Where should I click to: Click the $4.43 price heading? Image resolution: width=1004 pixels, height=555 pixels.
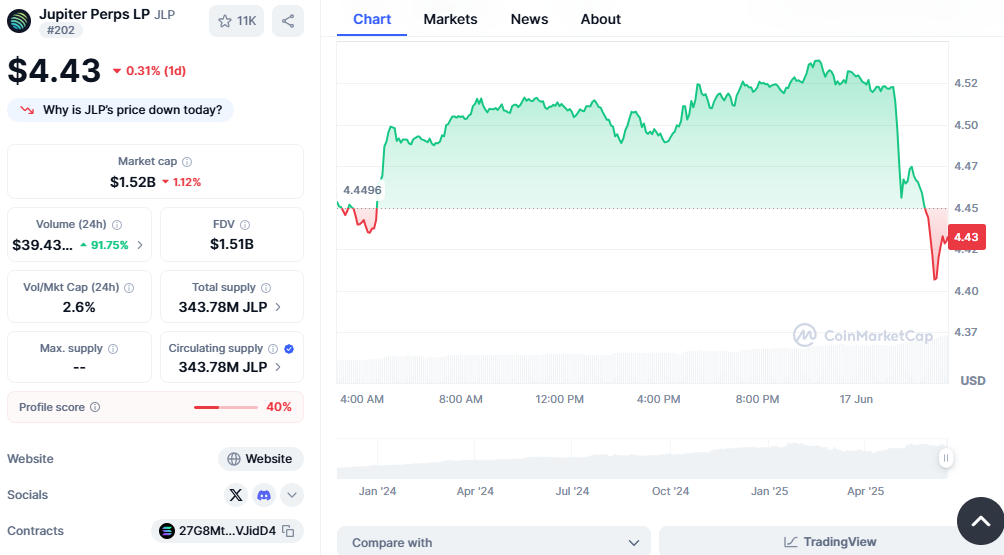54,70
